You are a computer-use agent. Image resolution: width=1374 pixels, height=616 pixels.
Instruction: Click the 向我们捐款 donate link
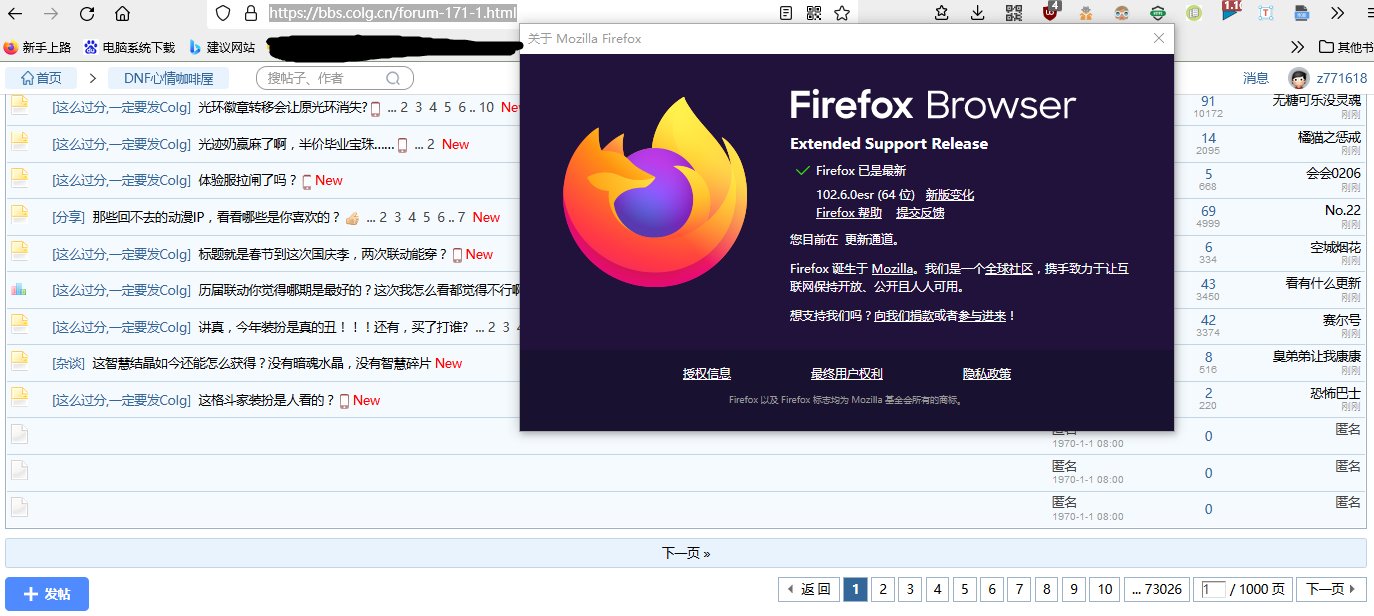point(904,315)
